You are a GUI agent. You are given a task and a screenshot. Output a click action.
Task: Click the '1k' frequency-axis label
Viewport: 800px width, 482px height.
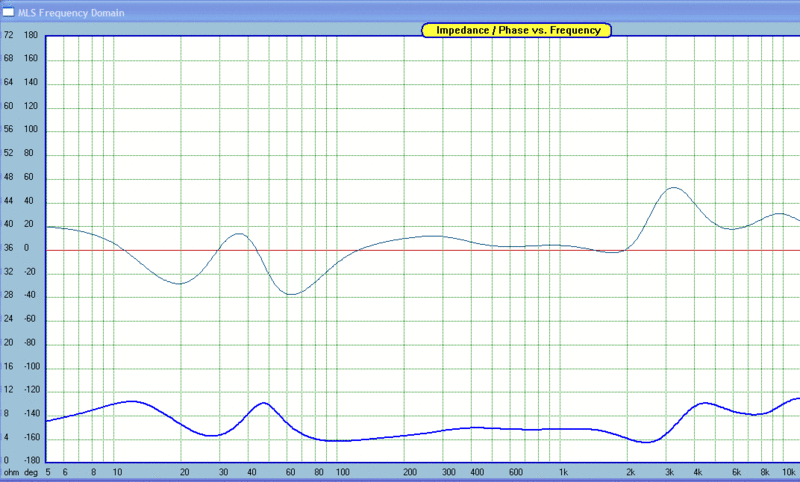[x=563, y=472]
